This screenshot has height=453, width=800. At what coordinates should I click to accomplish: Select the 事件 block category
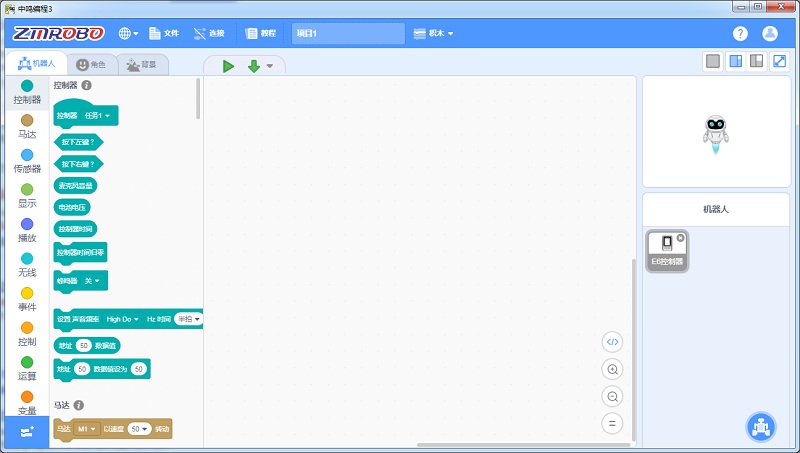(x=27, y=299)
